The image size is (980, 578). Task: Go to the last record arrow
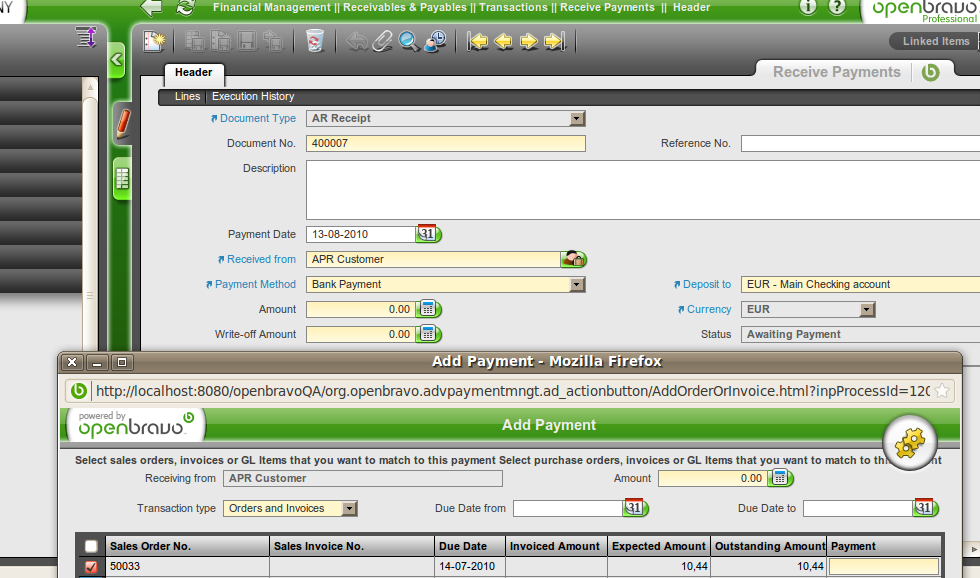[x=555, y=41]
